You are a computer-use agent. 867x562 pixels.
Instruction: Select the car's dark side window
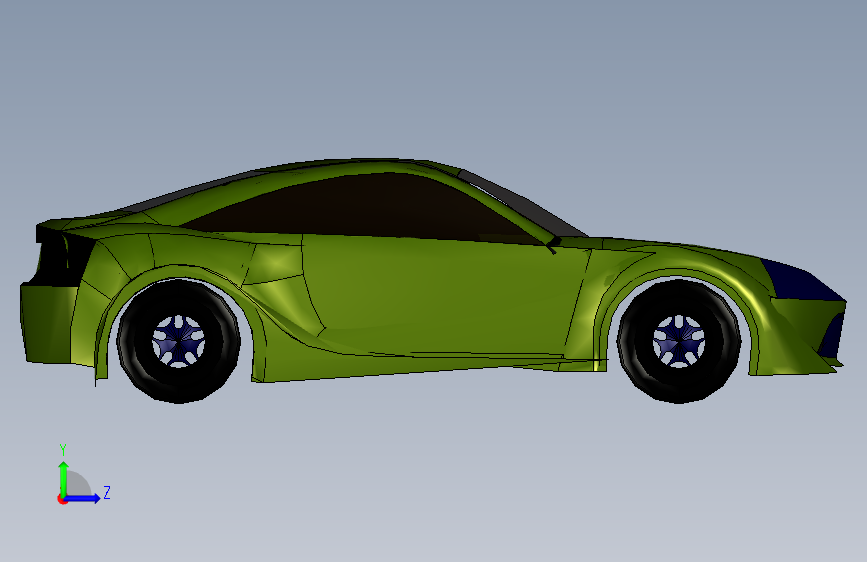[365, 207]
